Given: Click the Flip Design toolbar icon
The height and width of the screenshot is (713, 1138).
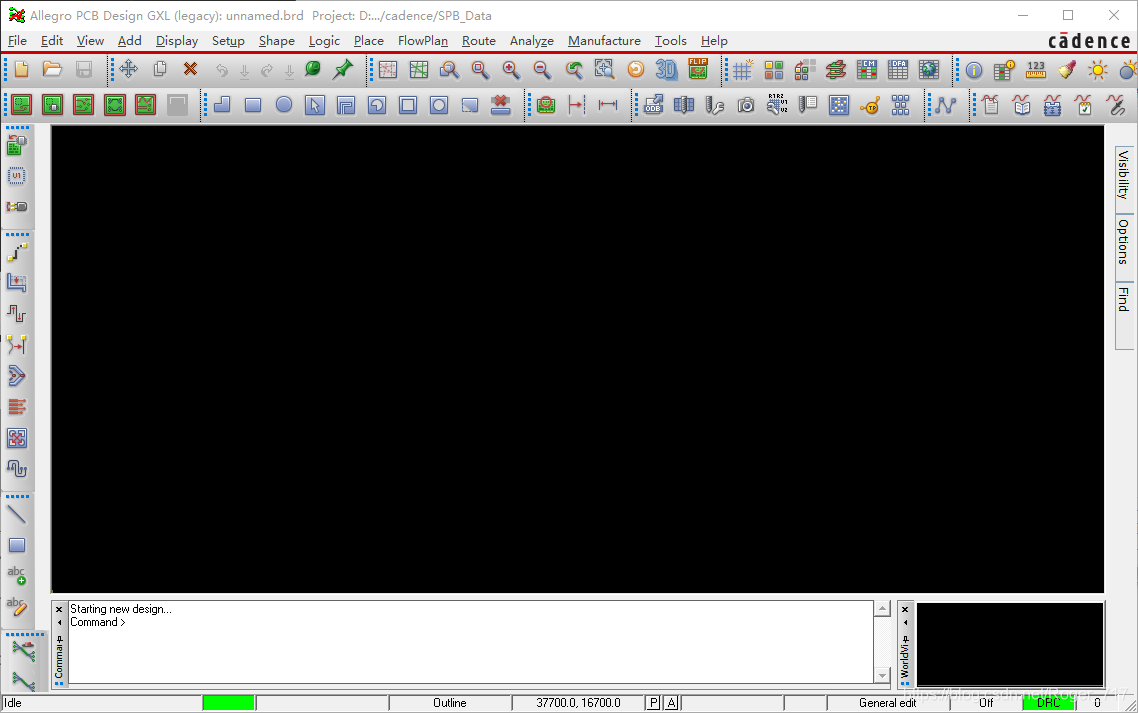Looking at the screenshot, I should pos(698,70).
